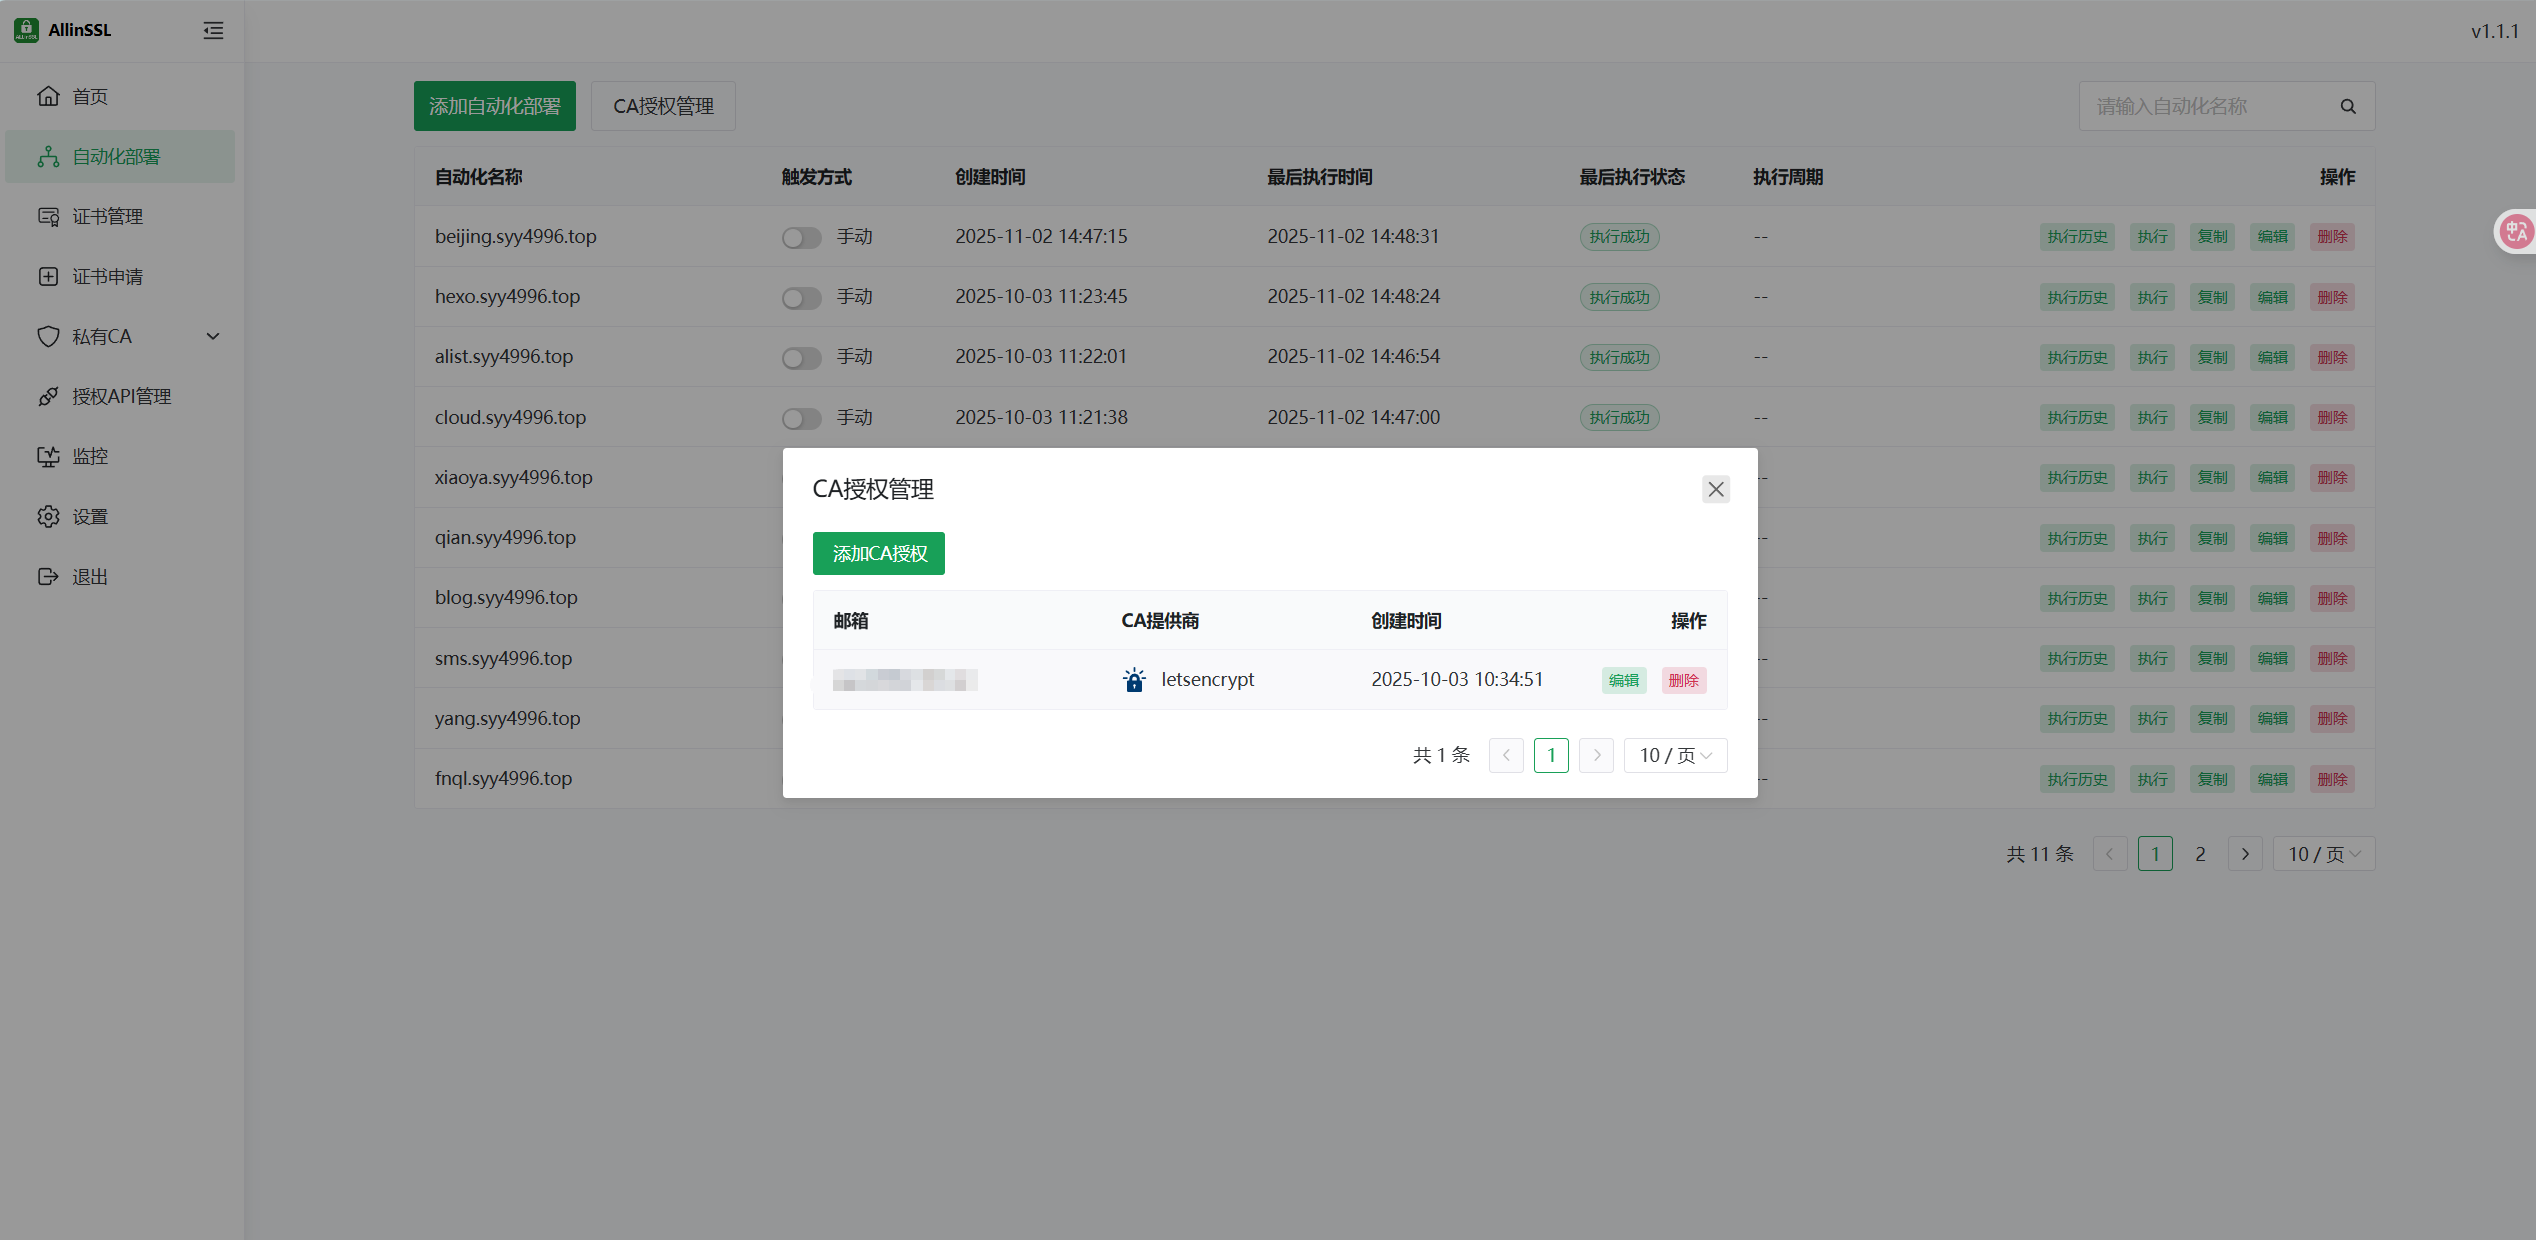The width and height of the screenshot is (2536, 1240).
Task: Open main list page size dropdown
Action: [2324, 854]
